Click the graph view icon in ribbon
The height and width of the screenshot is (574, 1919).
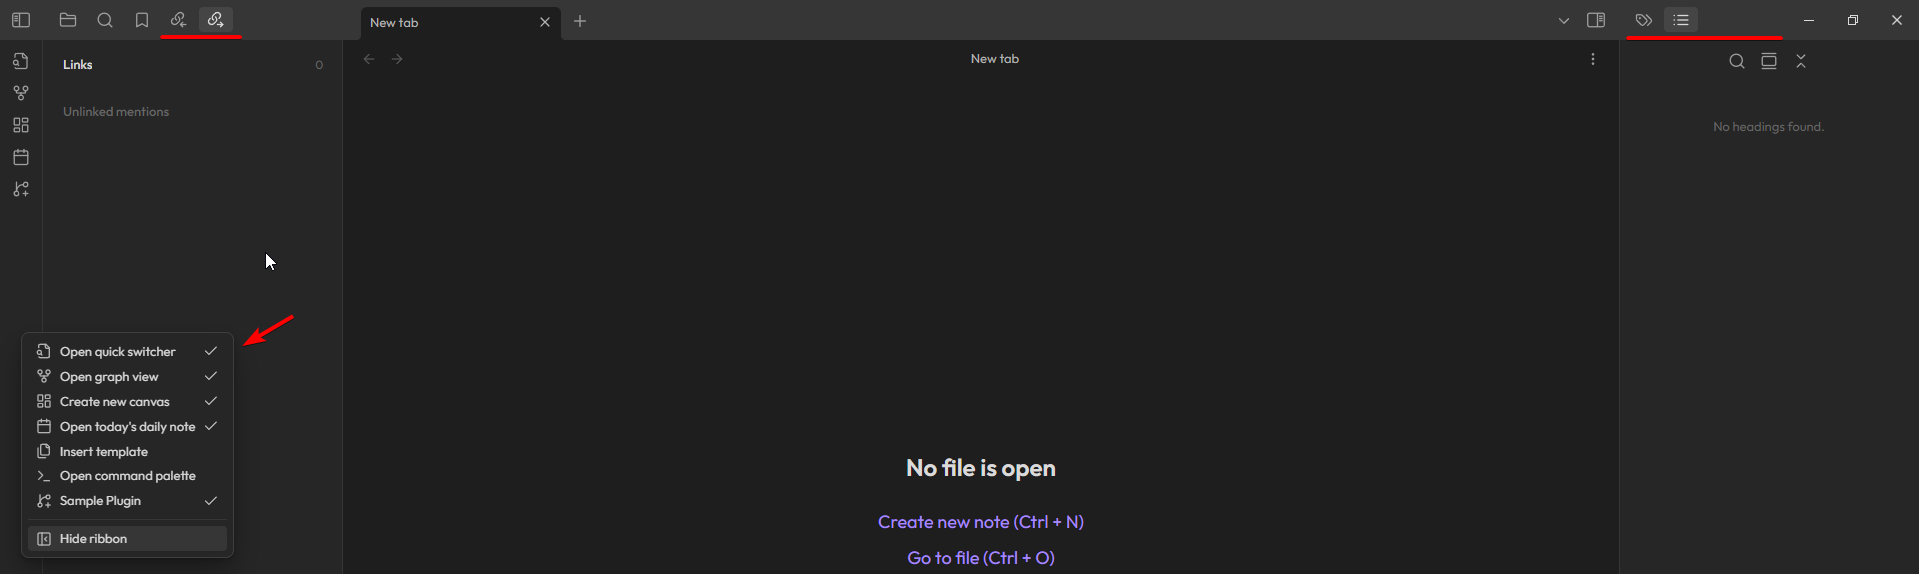click(x=21, y=93)
